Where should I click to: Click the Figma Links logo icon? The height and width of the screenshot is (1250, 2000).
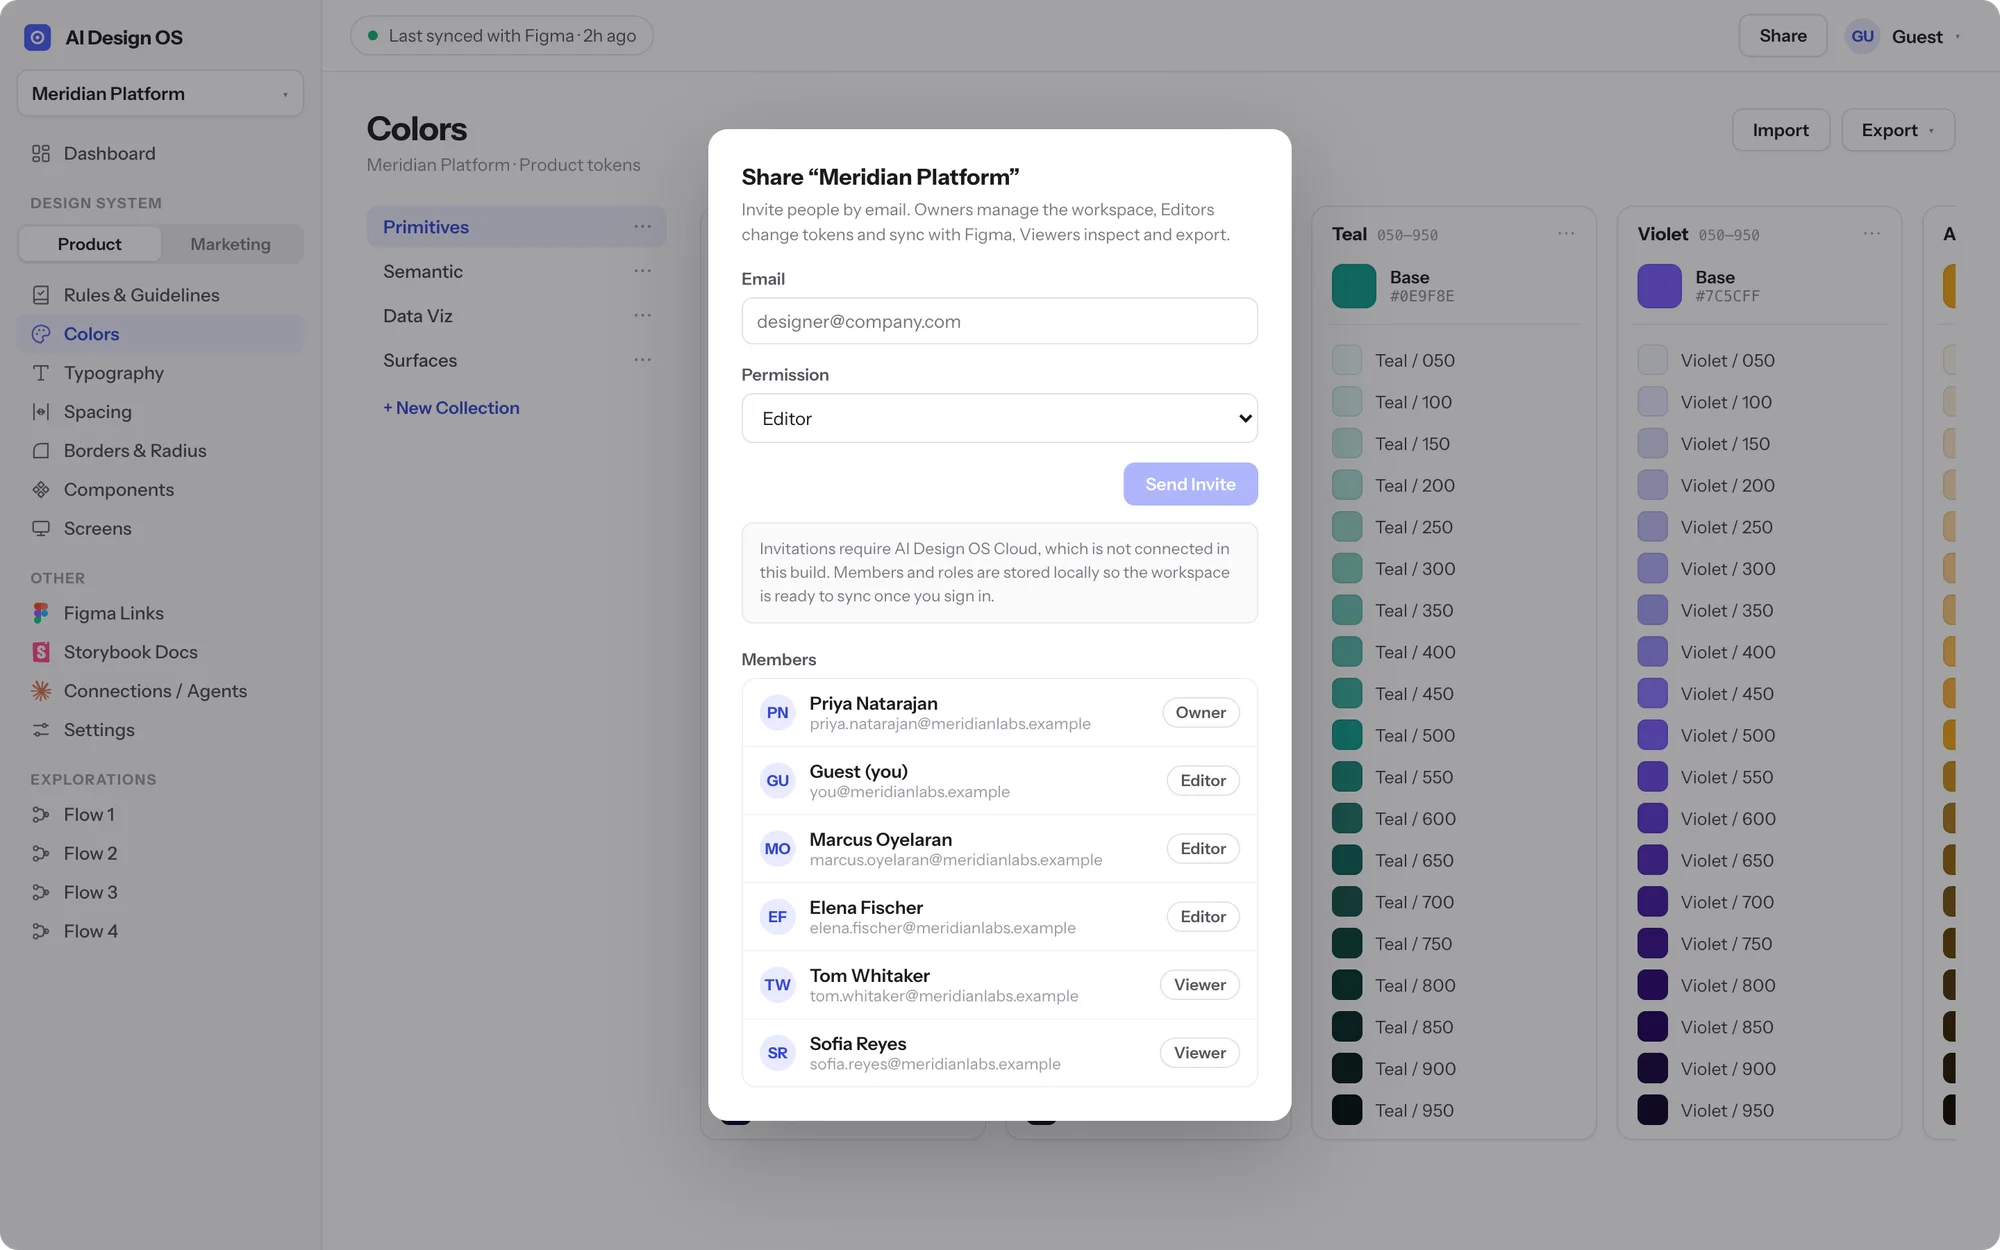41,613
